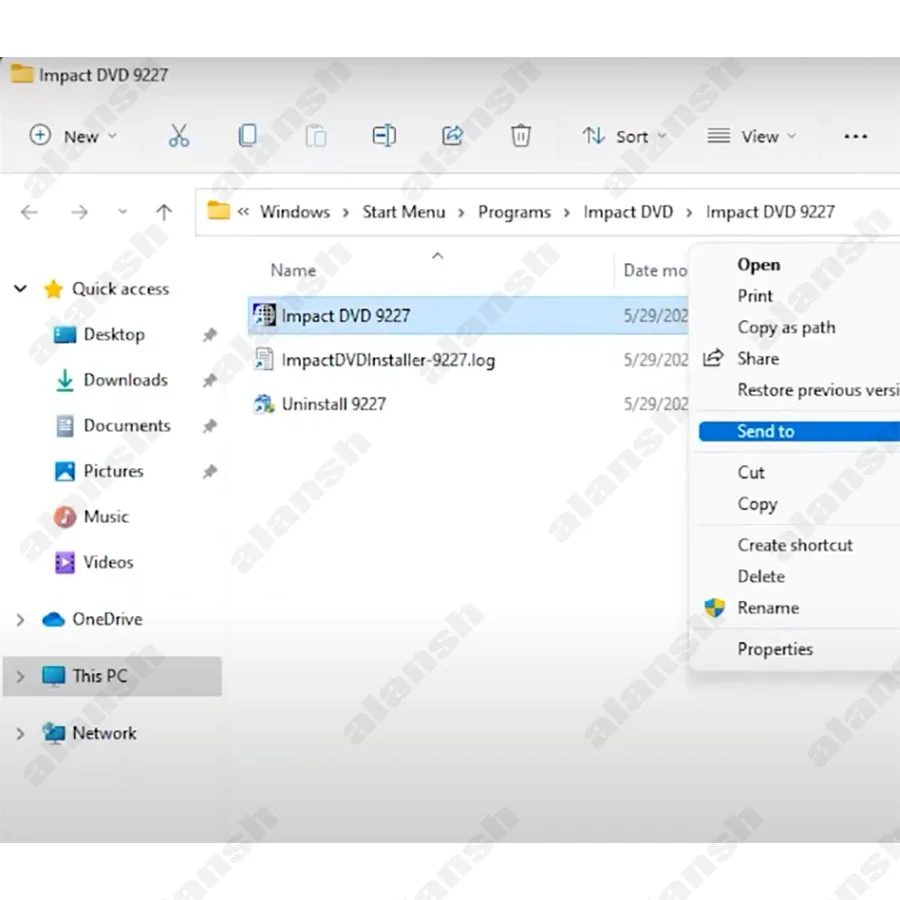Click the Documents icon in sidebar
This screenshot has height=900, width=900.
click(x=65, y=426)
